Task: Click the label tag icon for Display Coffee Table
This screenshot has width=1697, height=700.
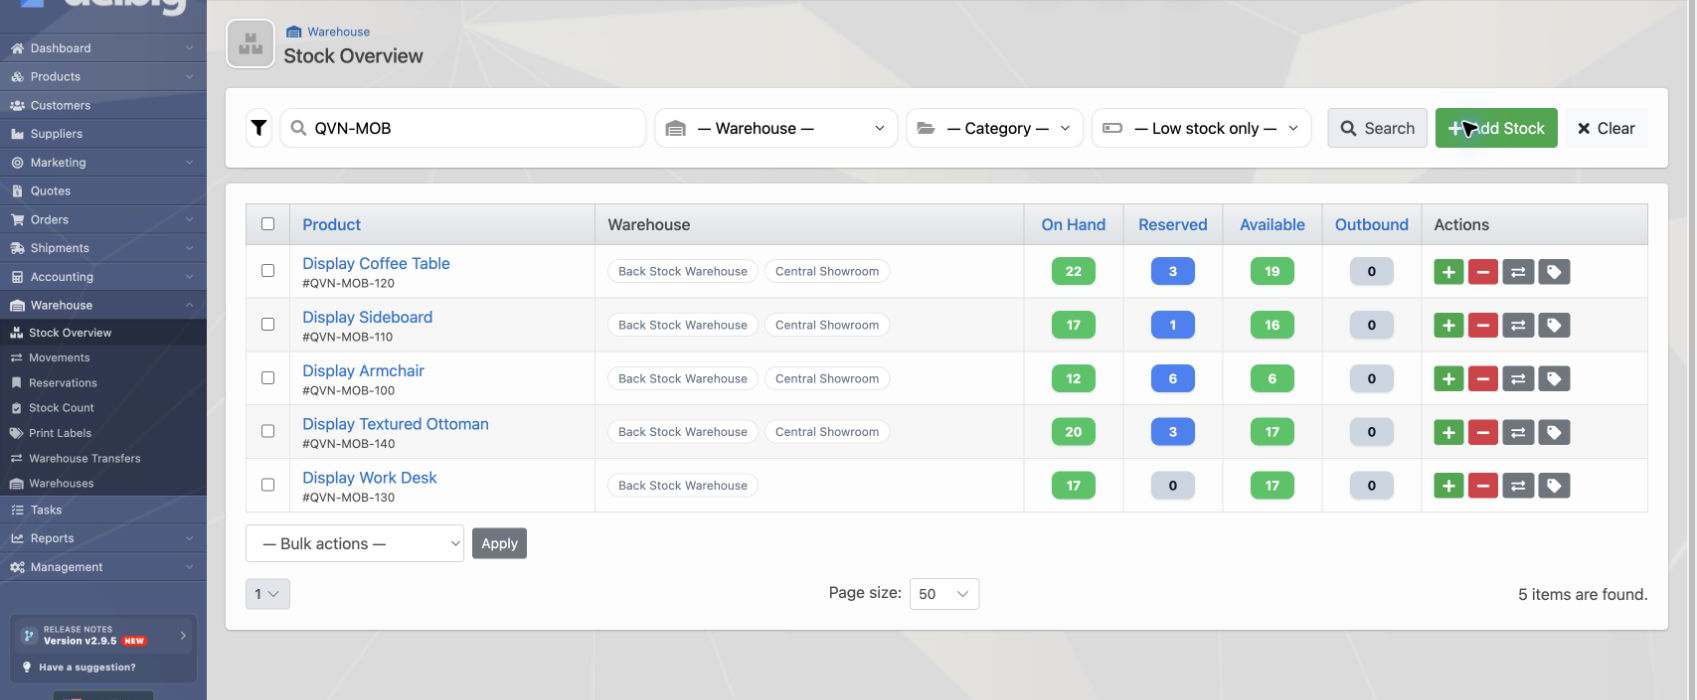Action: tap(1554, 272)
